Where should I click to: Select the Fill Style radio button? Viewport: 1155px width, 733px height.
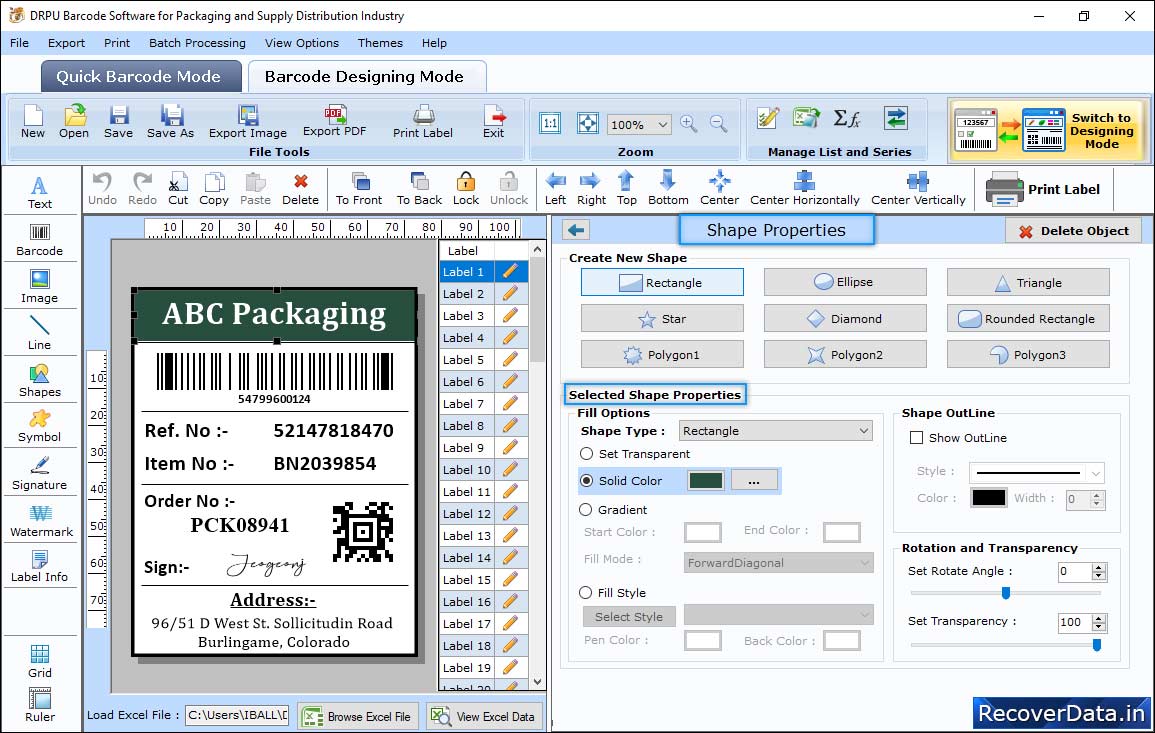pyautogui.click(x=586, y=592)
